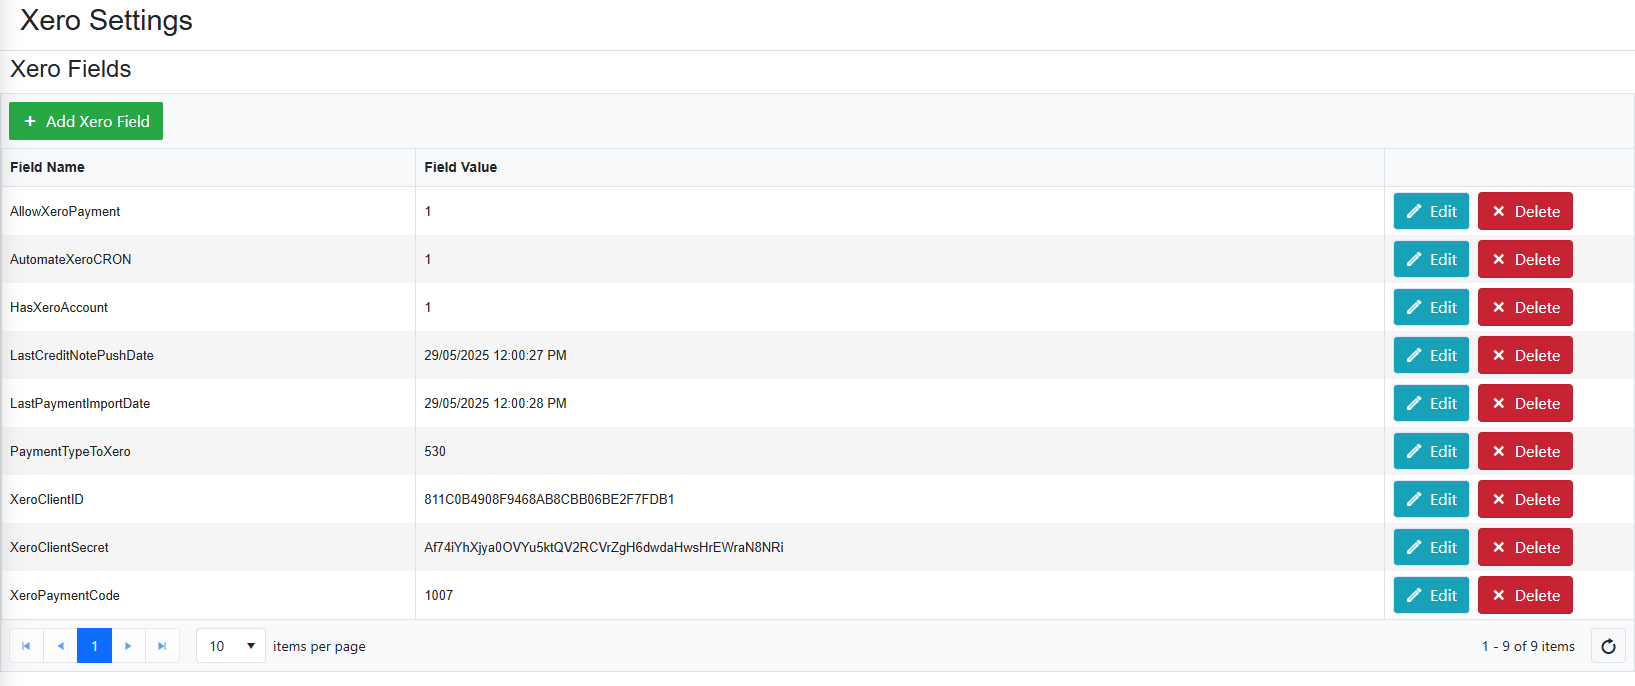
Task: Select page 1 in pager
Action: click(x=94, y=646)
